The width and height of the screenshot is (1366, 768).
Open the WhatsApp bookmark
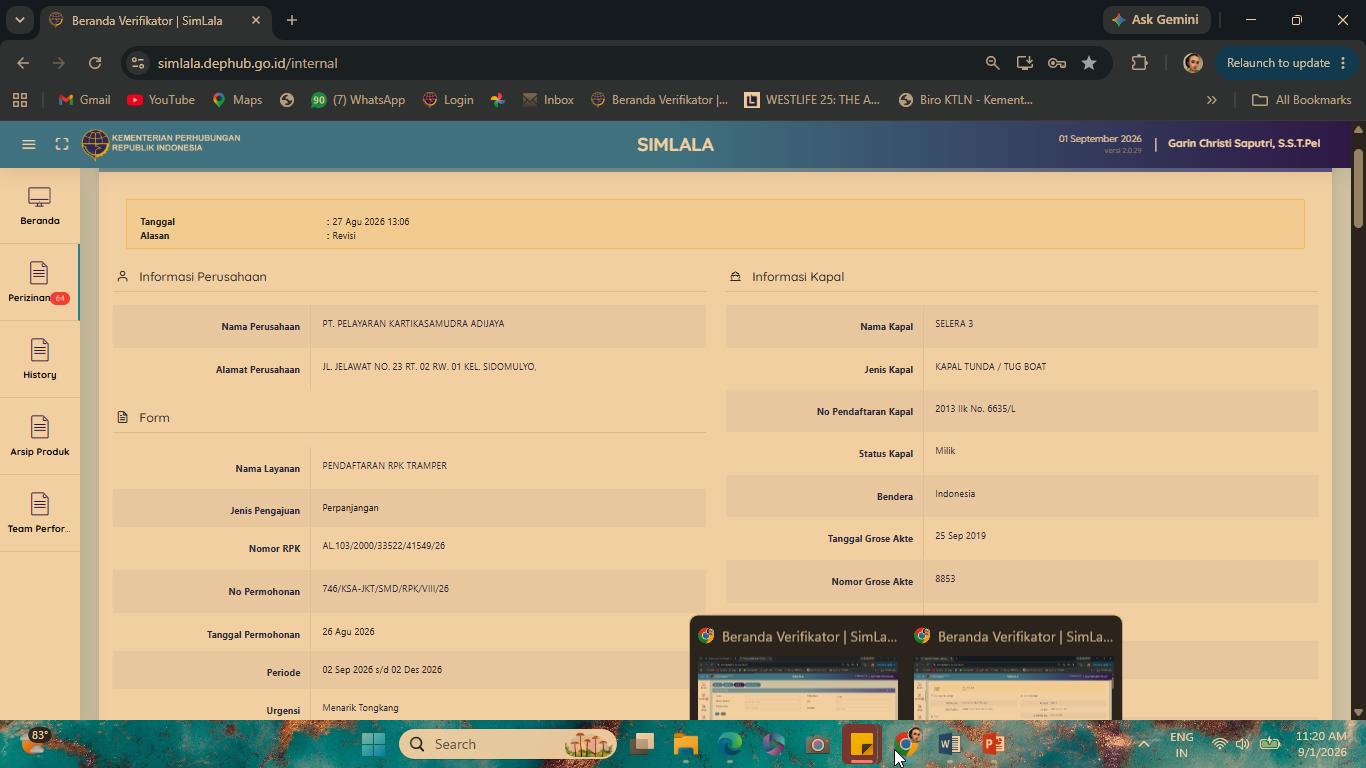pyautogui.click(x=358, y=100)
